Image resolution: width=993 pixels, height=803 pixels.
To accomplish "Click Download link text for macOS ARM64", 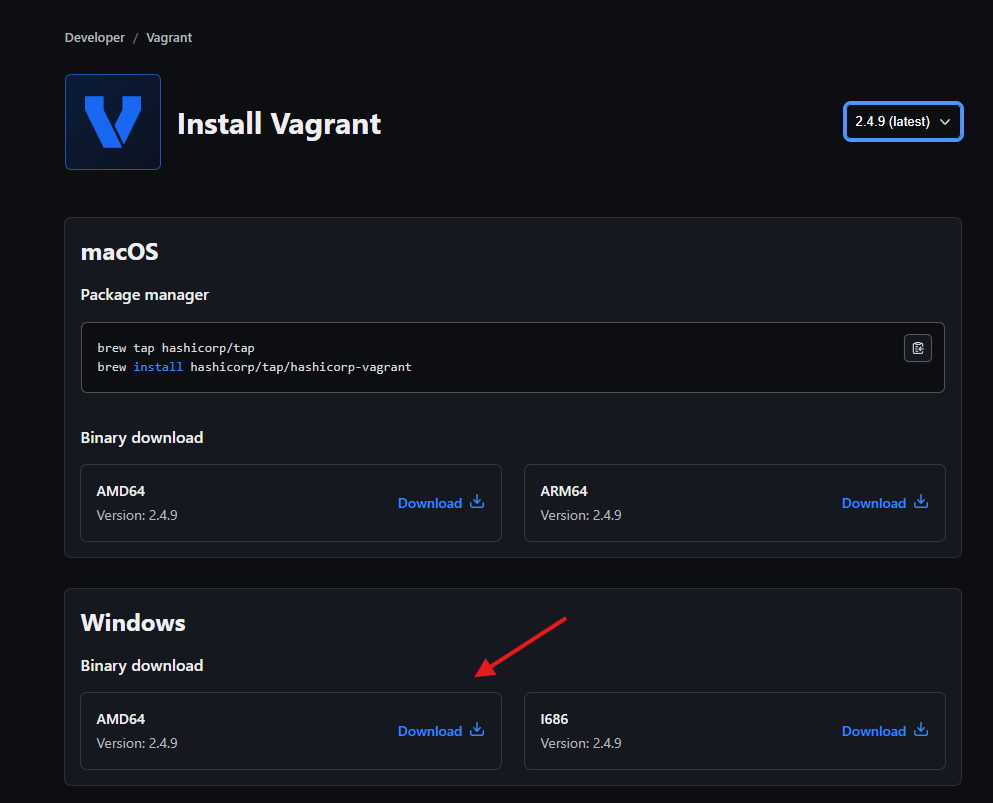I will [873, 503].
